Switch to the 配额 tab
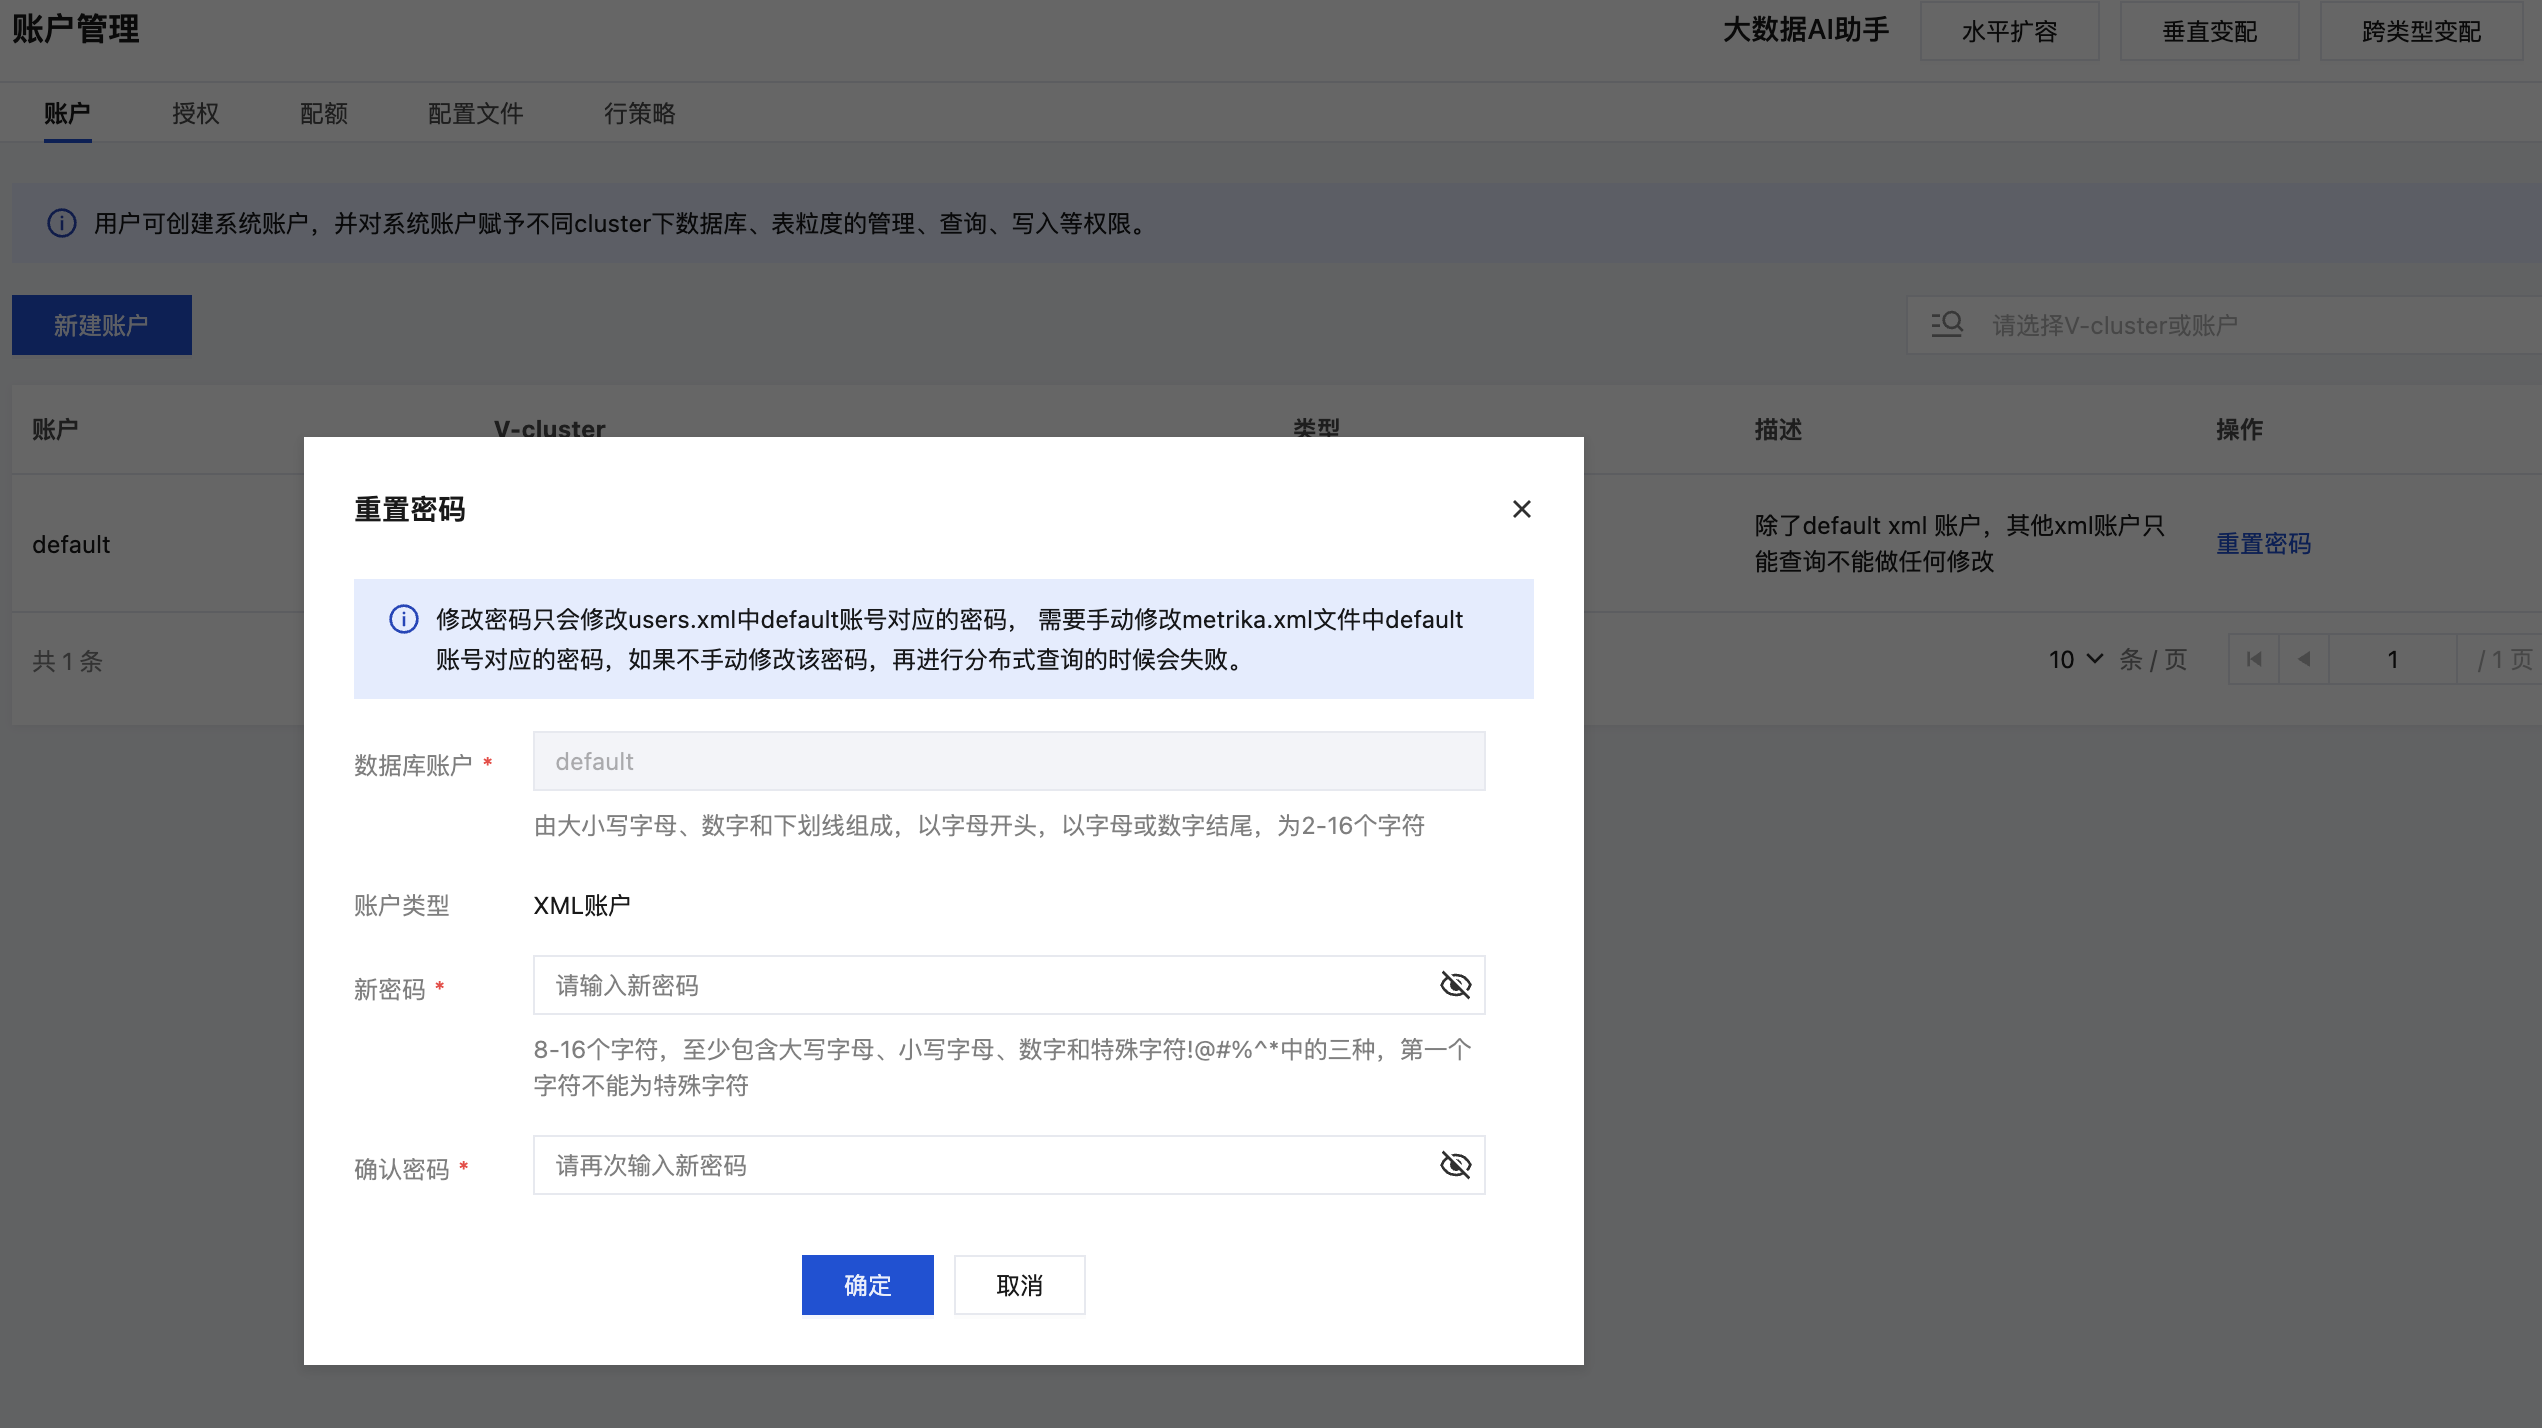Image resolution: width=2542 pixels, height=1428 pixels. [323, 114]
